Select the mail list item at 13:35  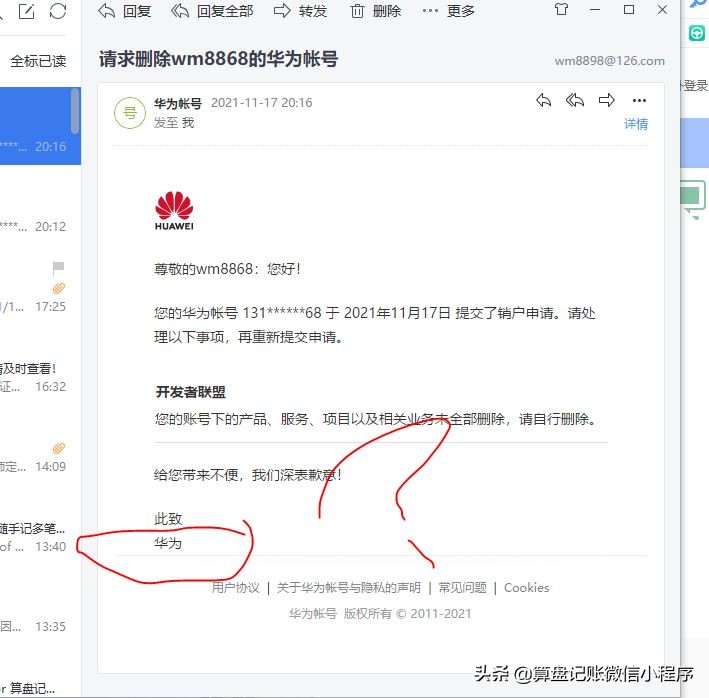tap(40, 606)
